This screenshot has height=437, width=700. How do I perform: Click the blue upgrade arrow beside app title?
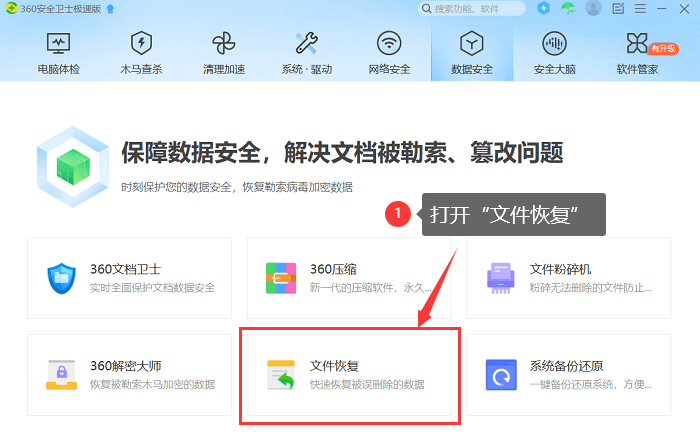click(109, 9)
